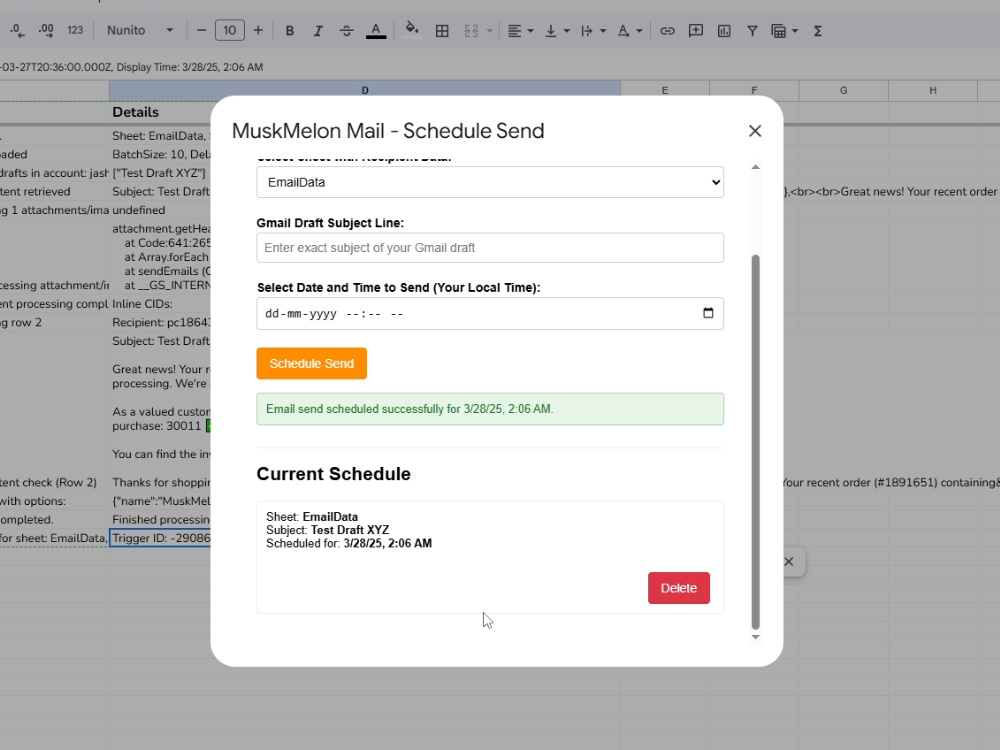1000x750 pixels.
Task: Select the column H header
Action: (933, 91)
